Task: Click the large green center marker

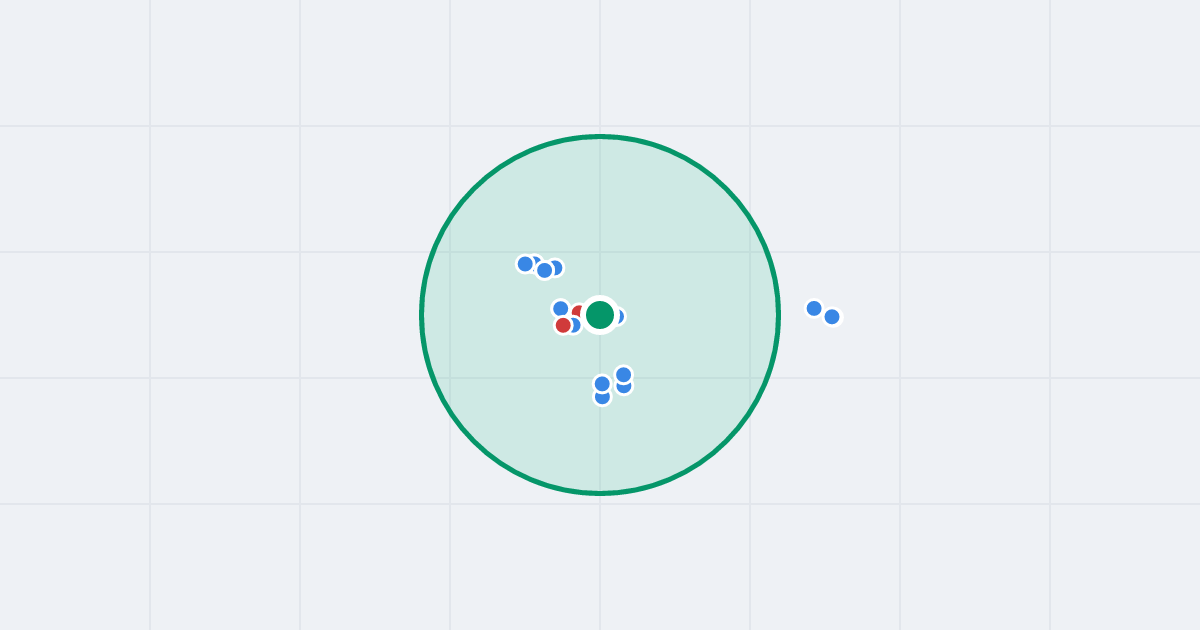Action: coord(600,315)
